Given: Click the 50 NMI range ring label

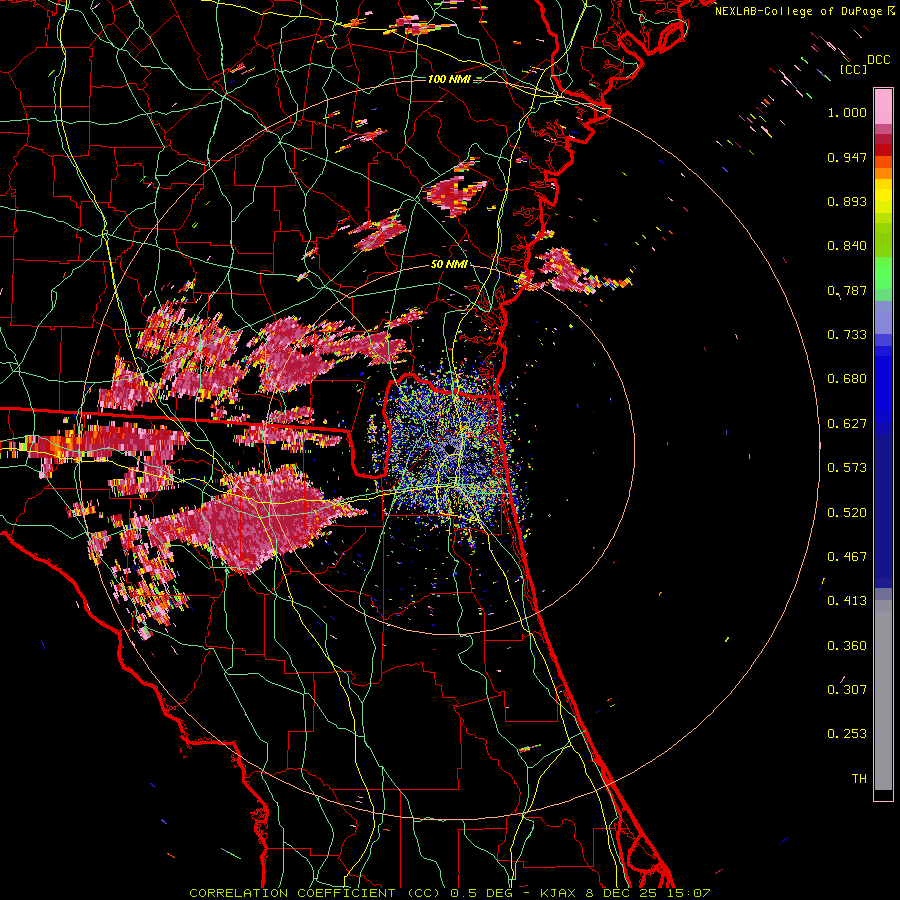Looking at the screenshot, I should pos(449,264).
